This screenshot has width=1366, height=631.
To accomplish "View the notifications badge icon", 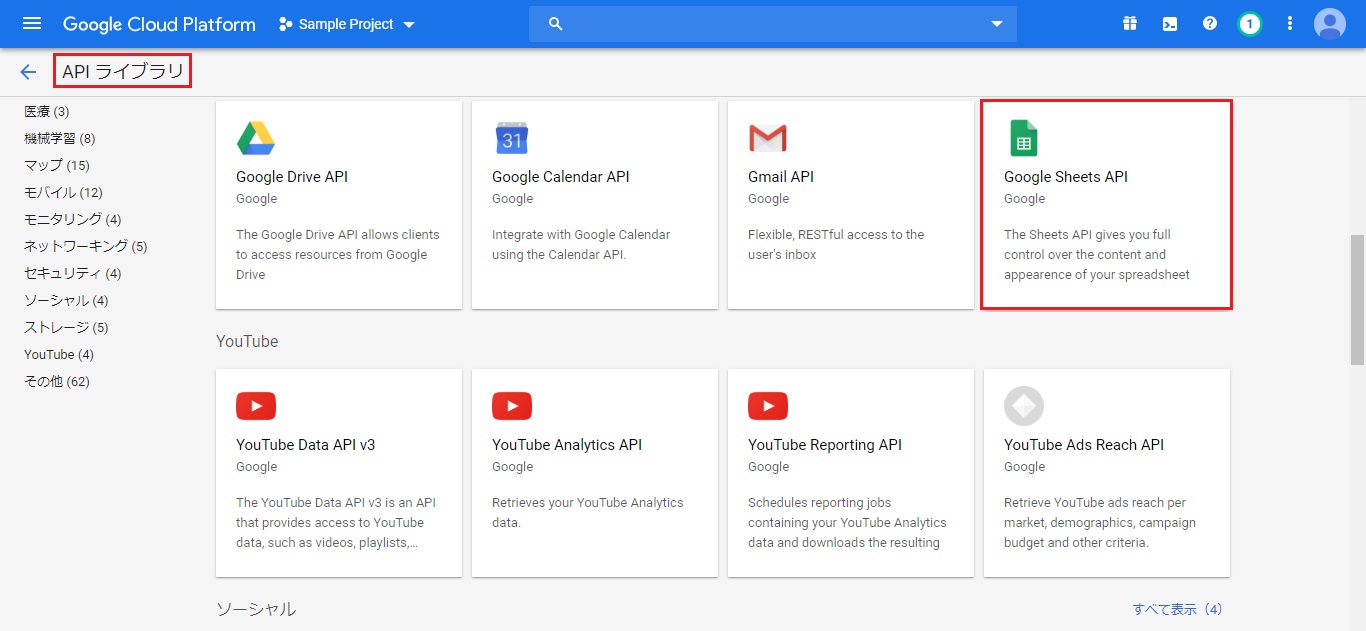I will (x=1249, y=24).
